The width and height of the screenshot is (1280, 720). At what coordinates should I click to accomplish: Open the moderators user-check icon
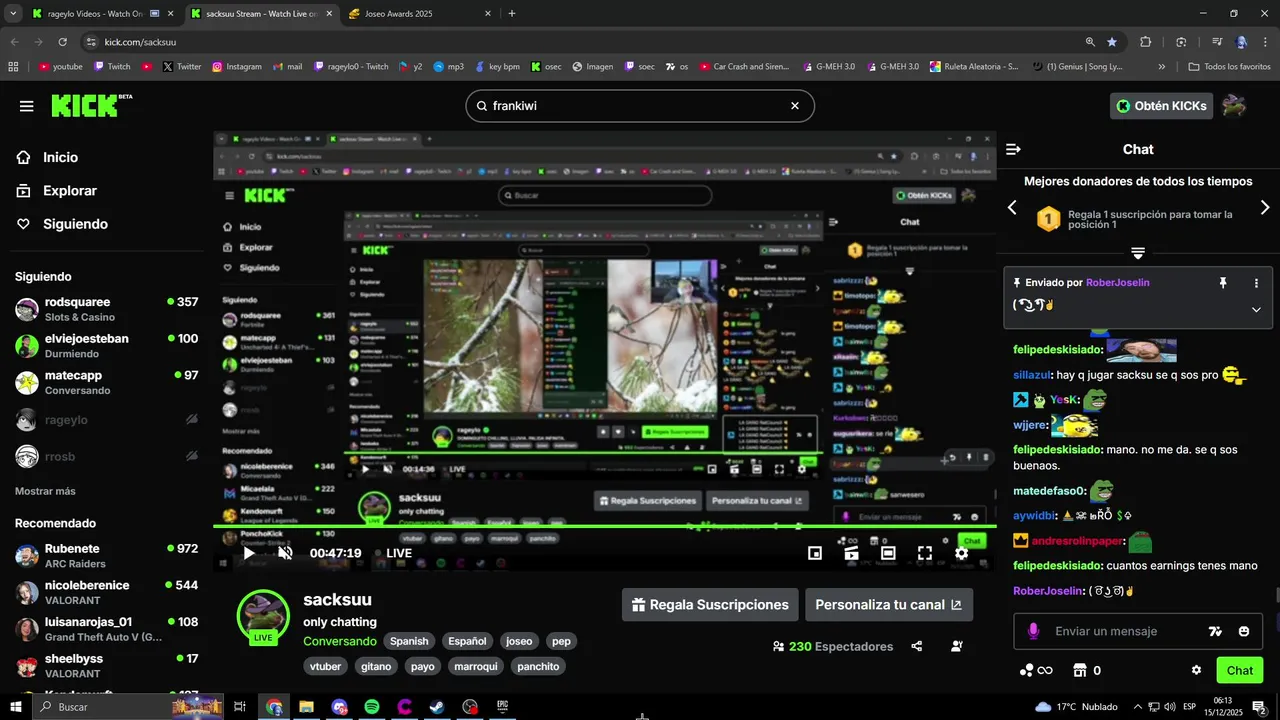pyautogui.click(x=956, y=646)
